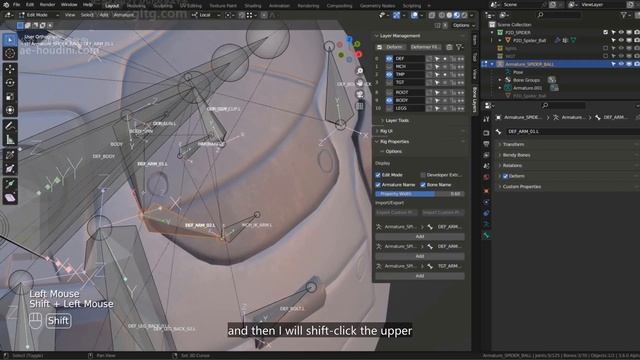The height and width of the screenshot is (360, 640).
Task: Adjust the Property Width slider
Action: pos(420,194)
